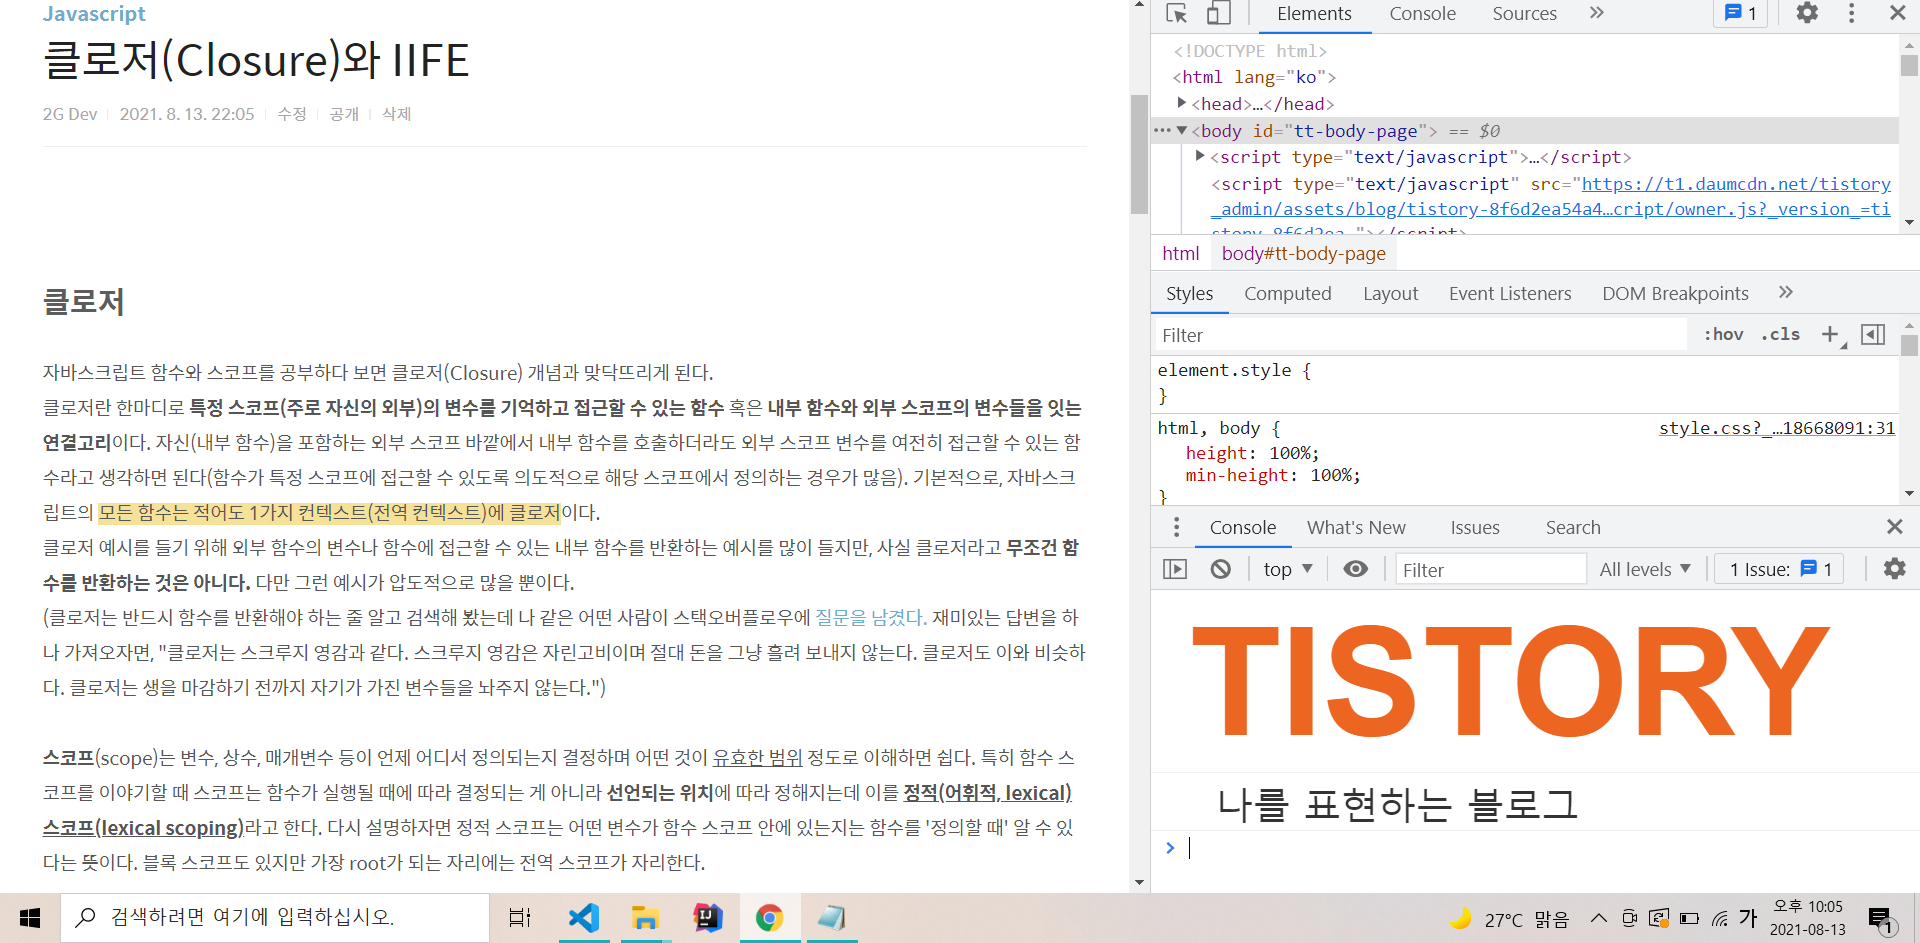The image size is (1920, 943).
Task: Select html in the breadcrumb
Action: coord(1180,254)
